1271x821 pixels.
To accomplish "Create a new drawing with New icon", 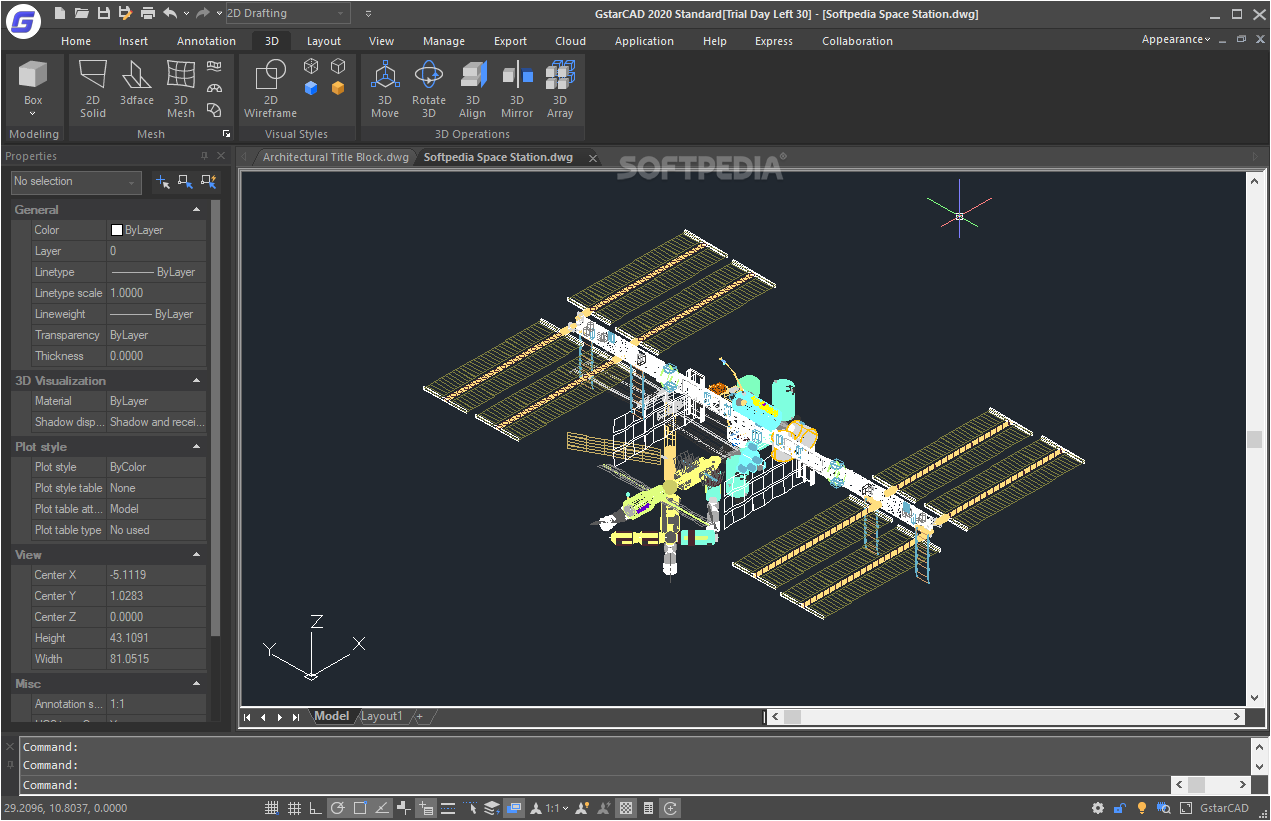I will 60,13.
